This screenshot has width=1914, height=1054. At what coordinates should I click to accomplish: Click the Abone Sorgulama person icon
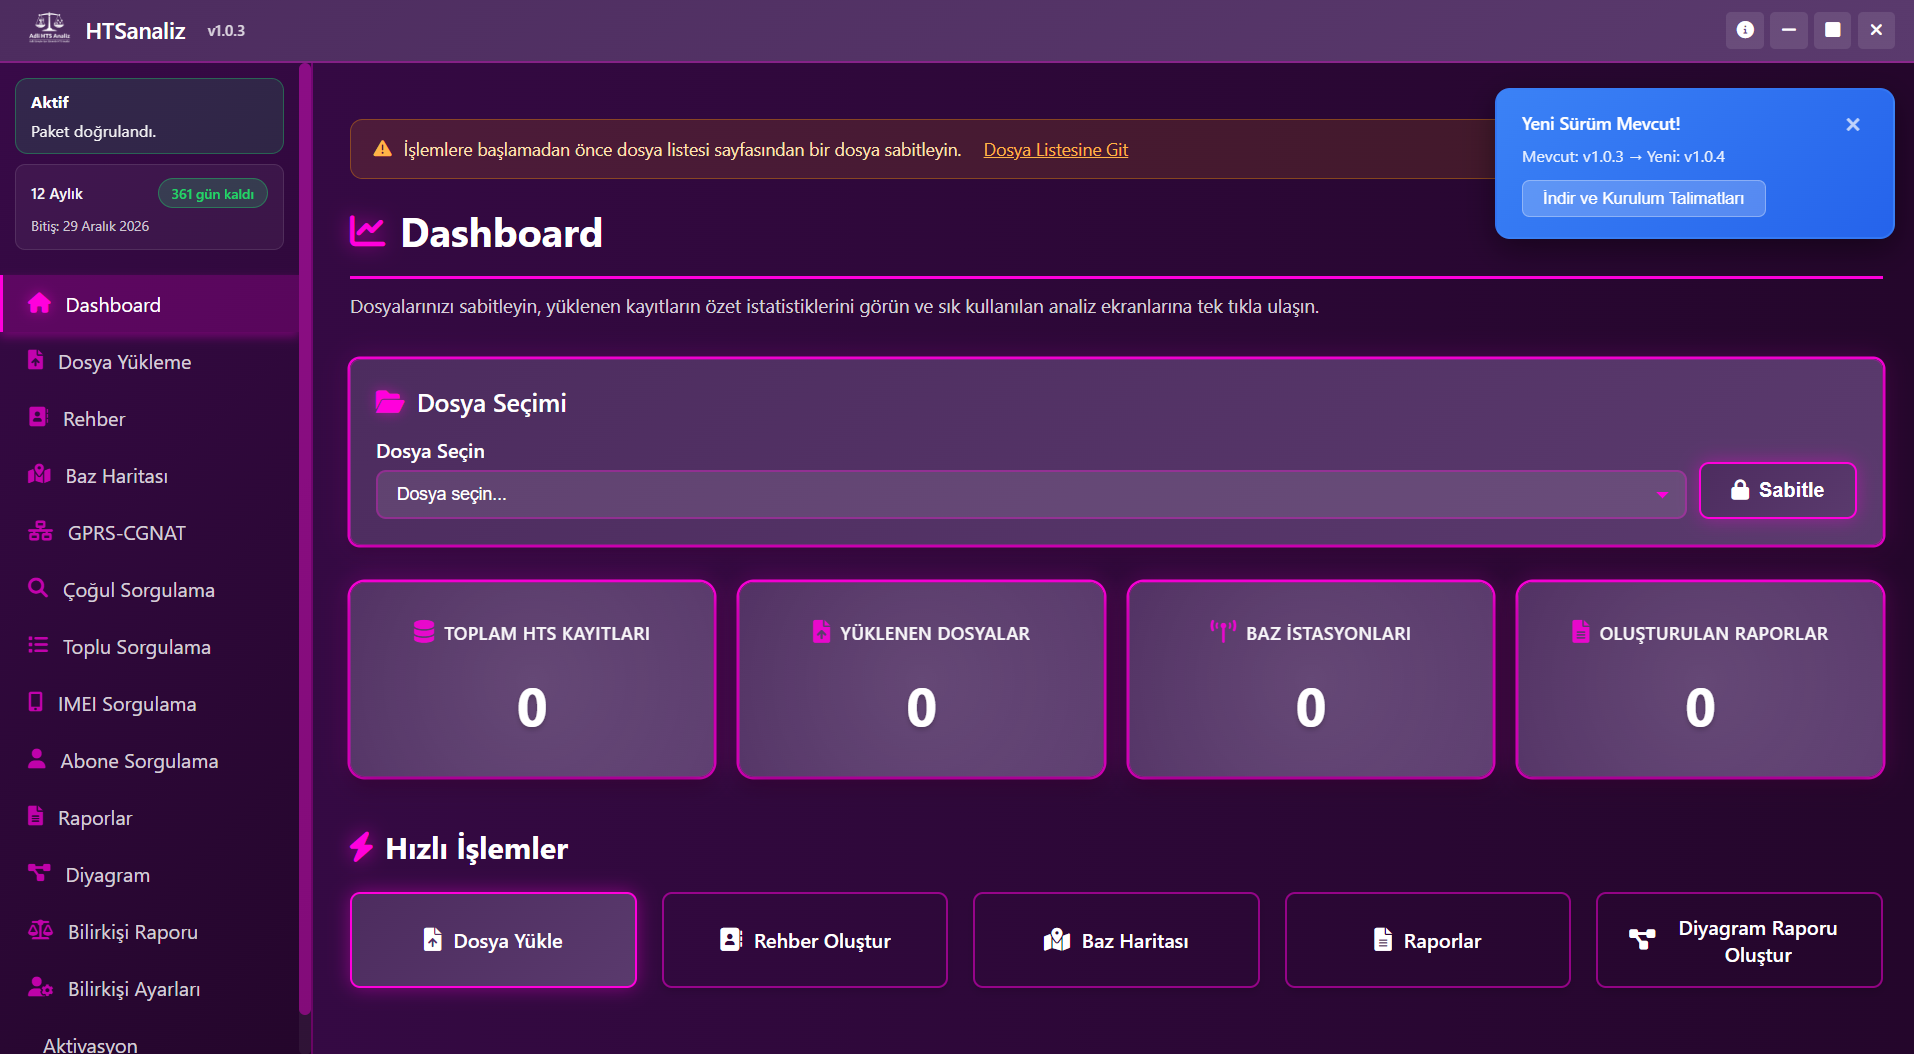point(37,759)
